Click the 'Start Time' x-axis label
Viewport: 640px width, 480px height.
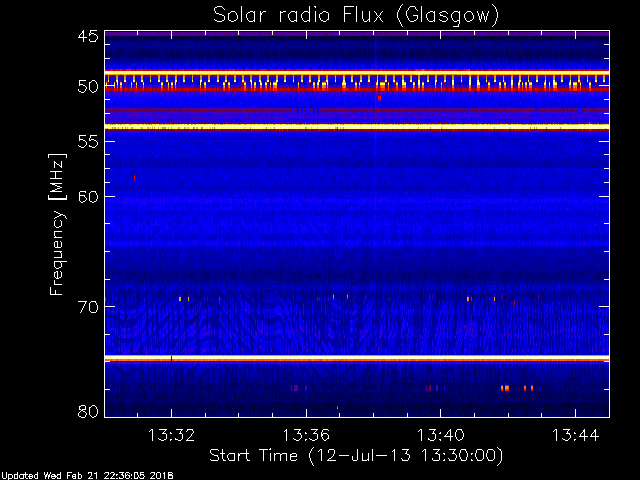355,455
